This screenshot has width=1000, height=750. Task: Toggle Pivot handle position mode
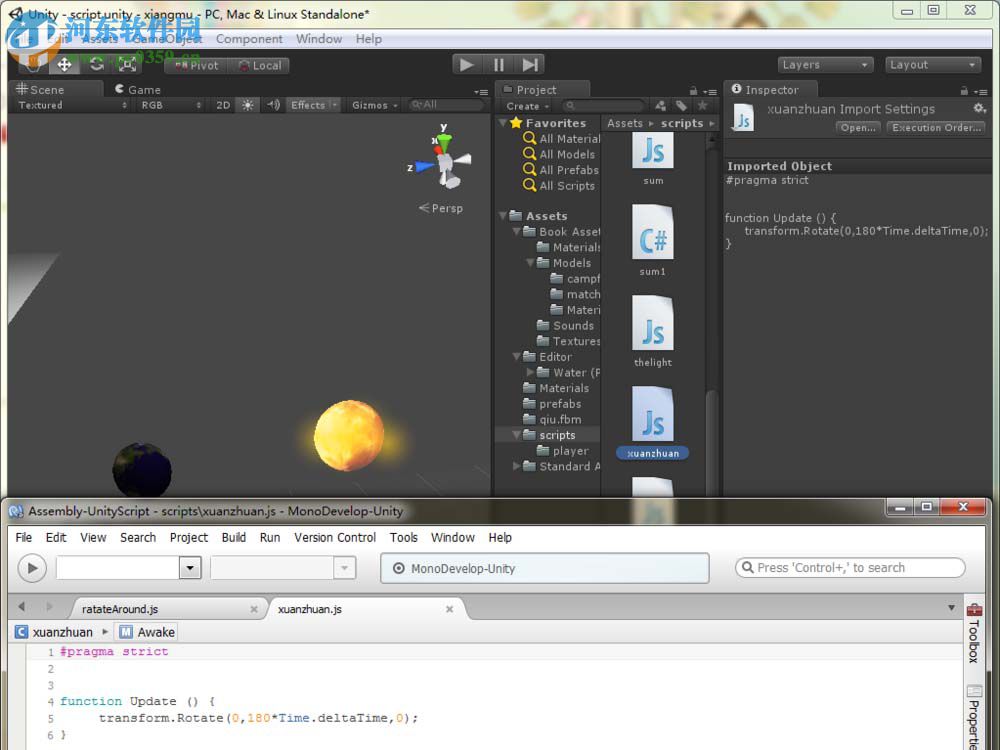pyautogui.click(x=196, y=65)
